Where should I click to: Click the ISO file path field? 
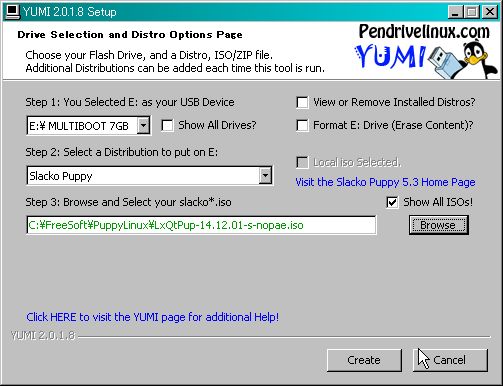click(x=201, y=225)
